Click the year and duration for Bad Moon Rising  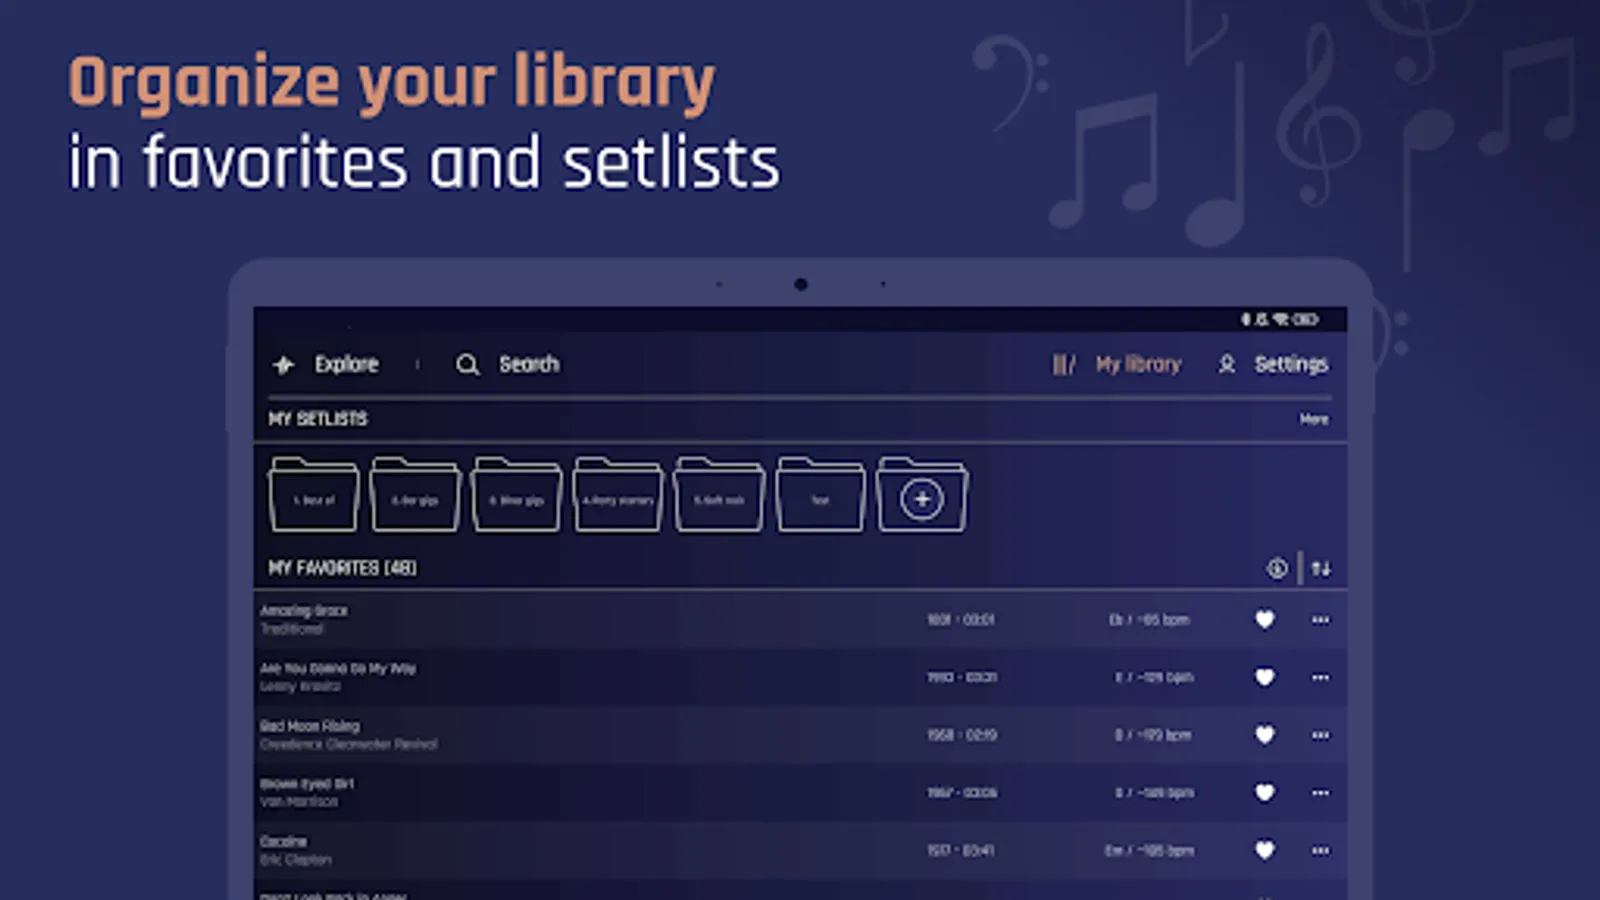tap(962, 735)
